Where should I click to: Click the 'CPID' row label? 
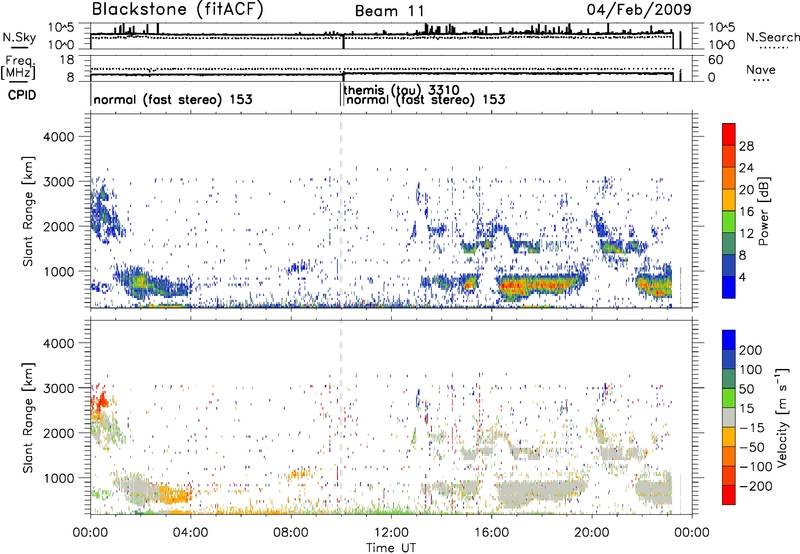[x=22, y=95]
